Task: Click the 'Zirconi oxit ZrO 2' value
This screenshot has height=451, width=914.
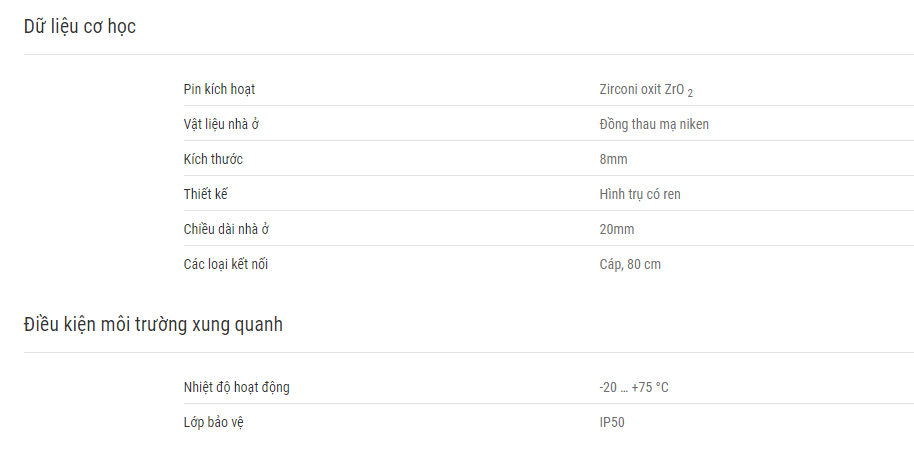Action: pos(646,90)
